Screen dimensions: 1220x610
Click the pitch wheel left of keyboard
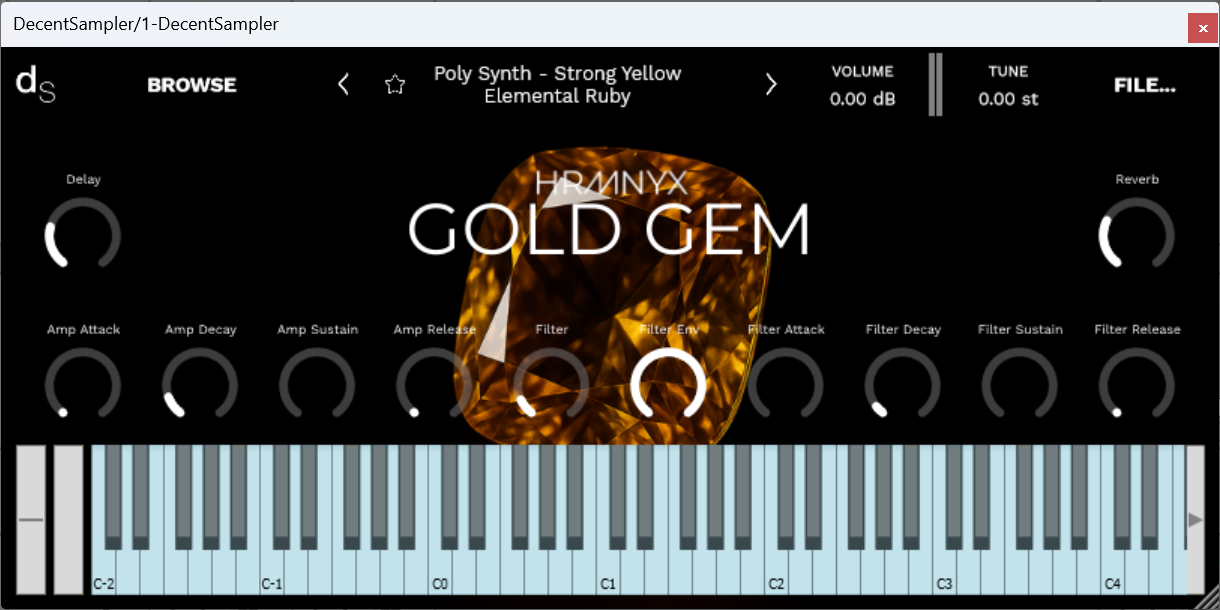[33, 520]
